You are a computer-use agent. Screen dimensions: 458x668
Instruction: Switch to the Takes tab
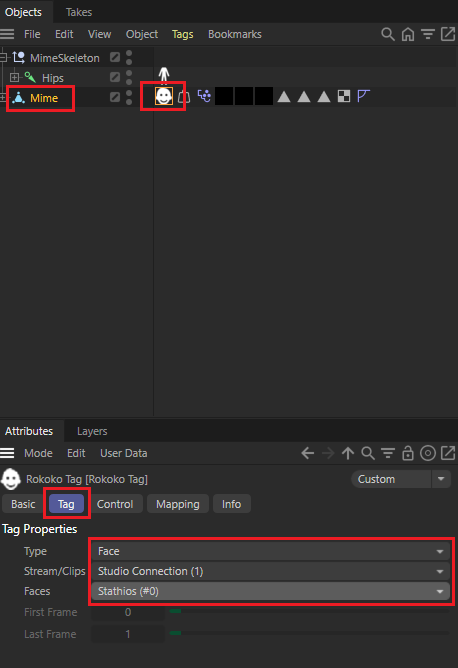79,12
